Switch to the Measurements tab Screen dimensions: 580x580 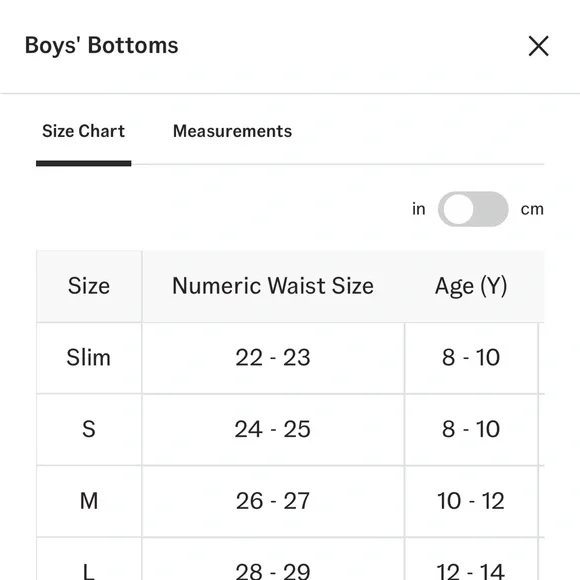[x=232, y=131]
